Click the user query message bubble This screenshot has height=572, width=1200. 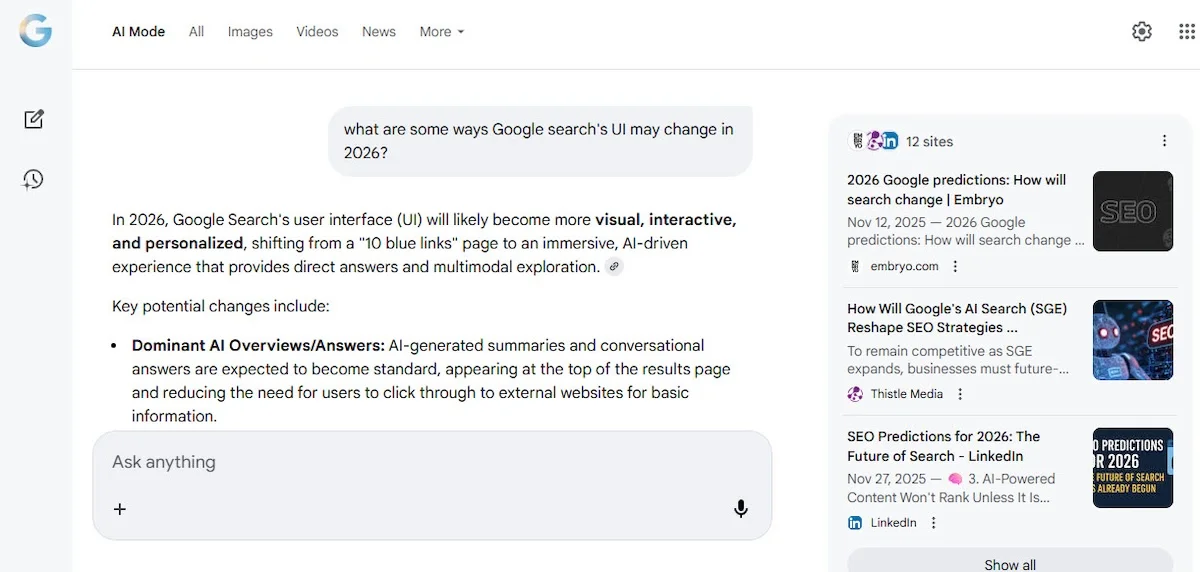[x=540, y=141]
